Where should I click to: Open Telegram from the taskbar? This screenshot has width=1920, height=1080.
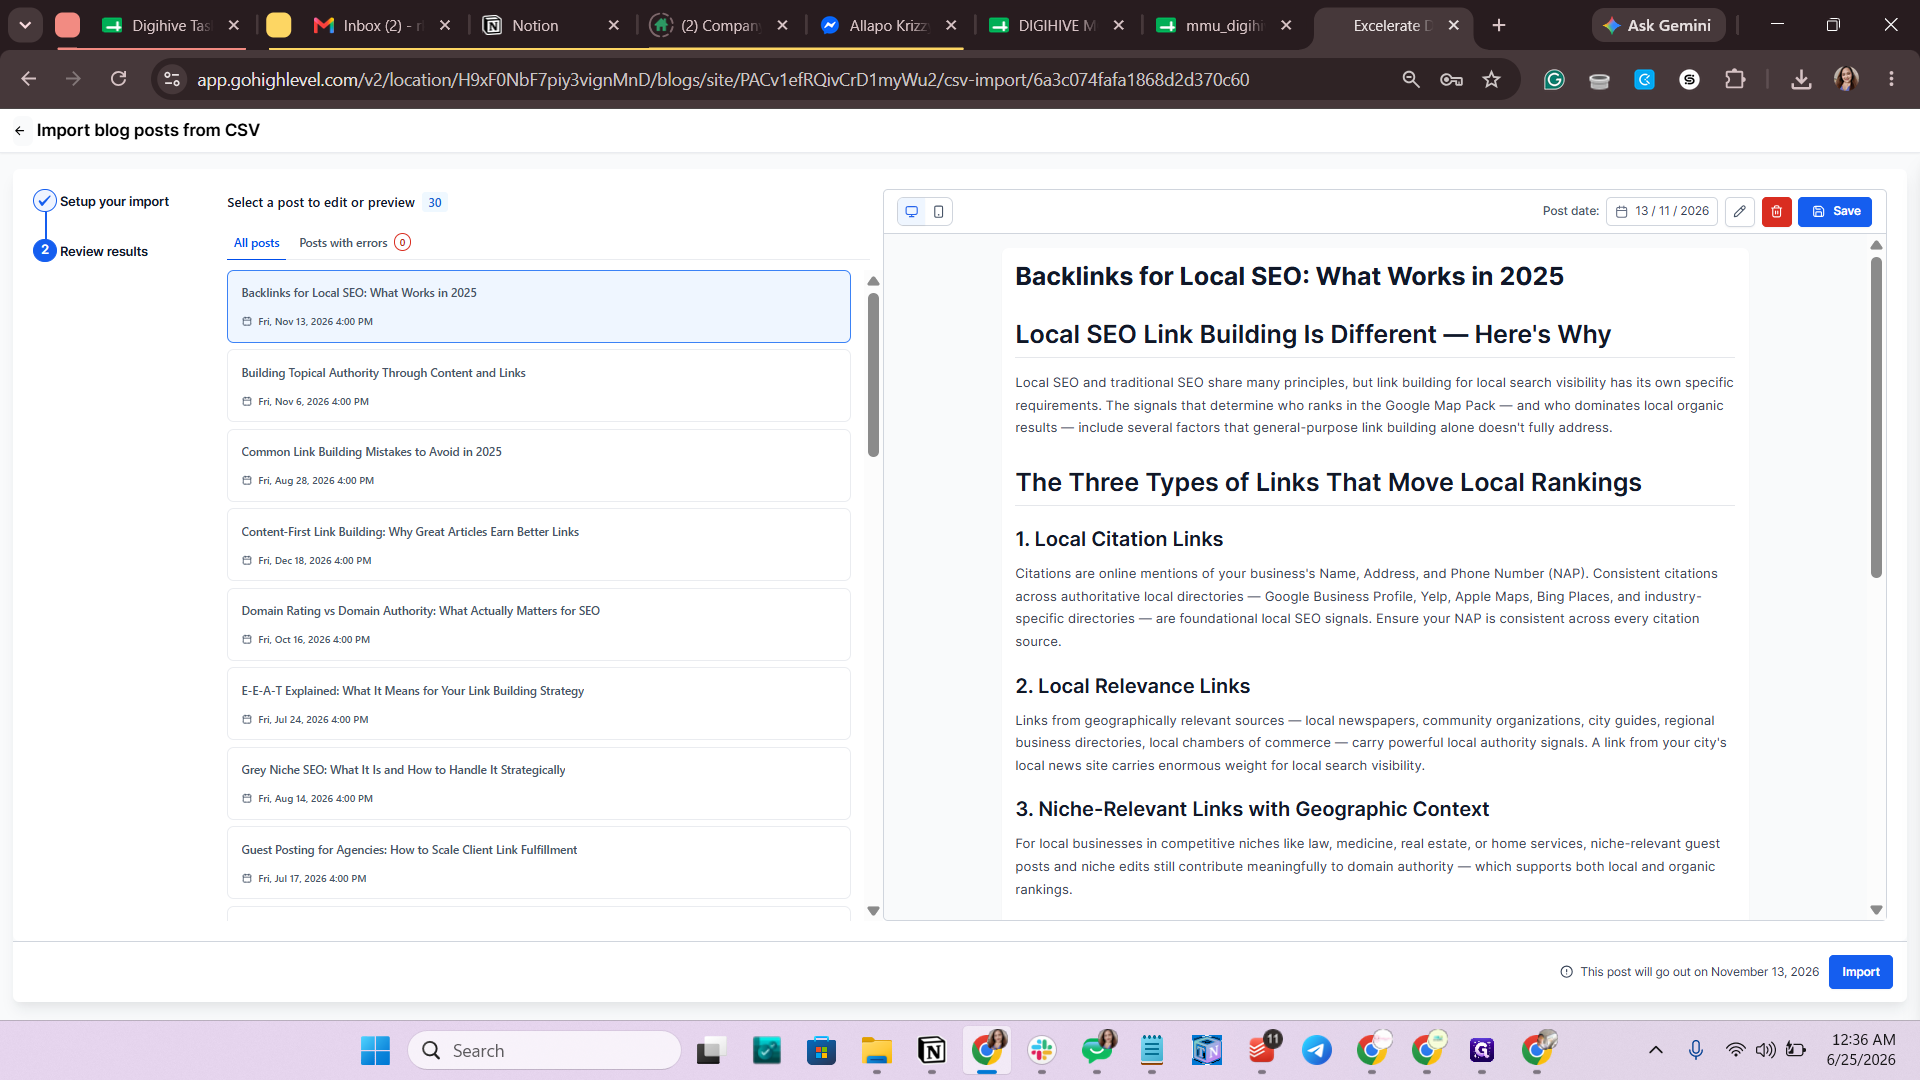click(1316, 1050)
